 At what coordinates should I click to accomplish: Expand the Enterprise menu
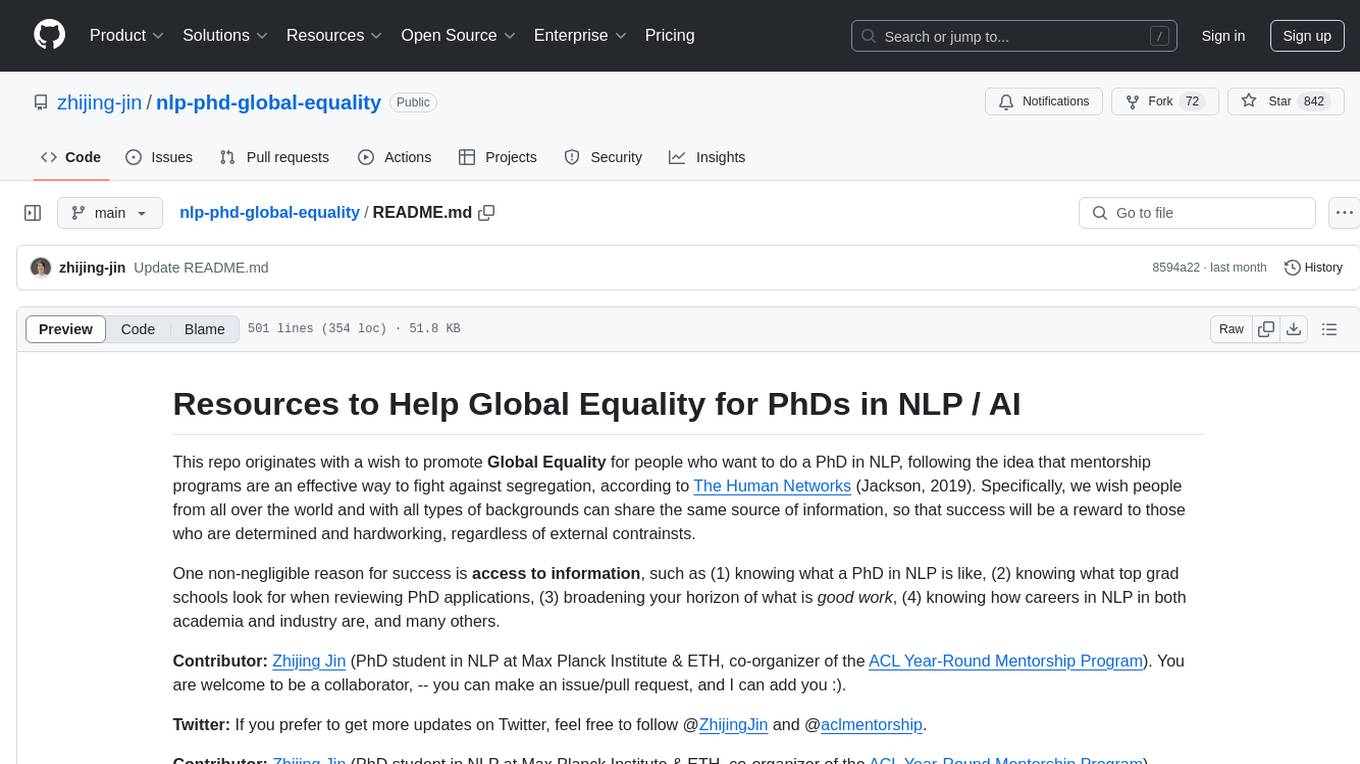580,35
